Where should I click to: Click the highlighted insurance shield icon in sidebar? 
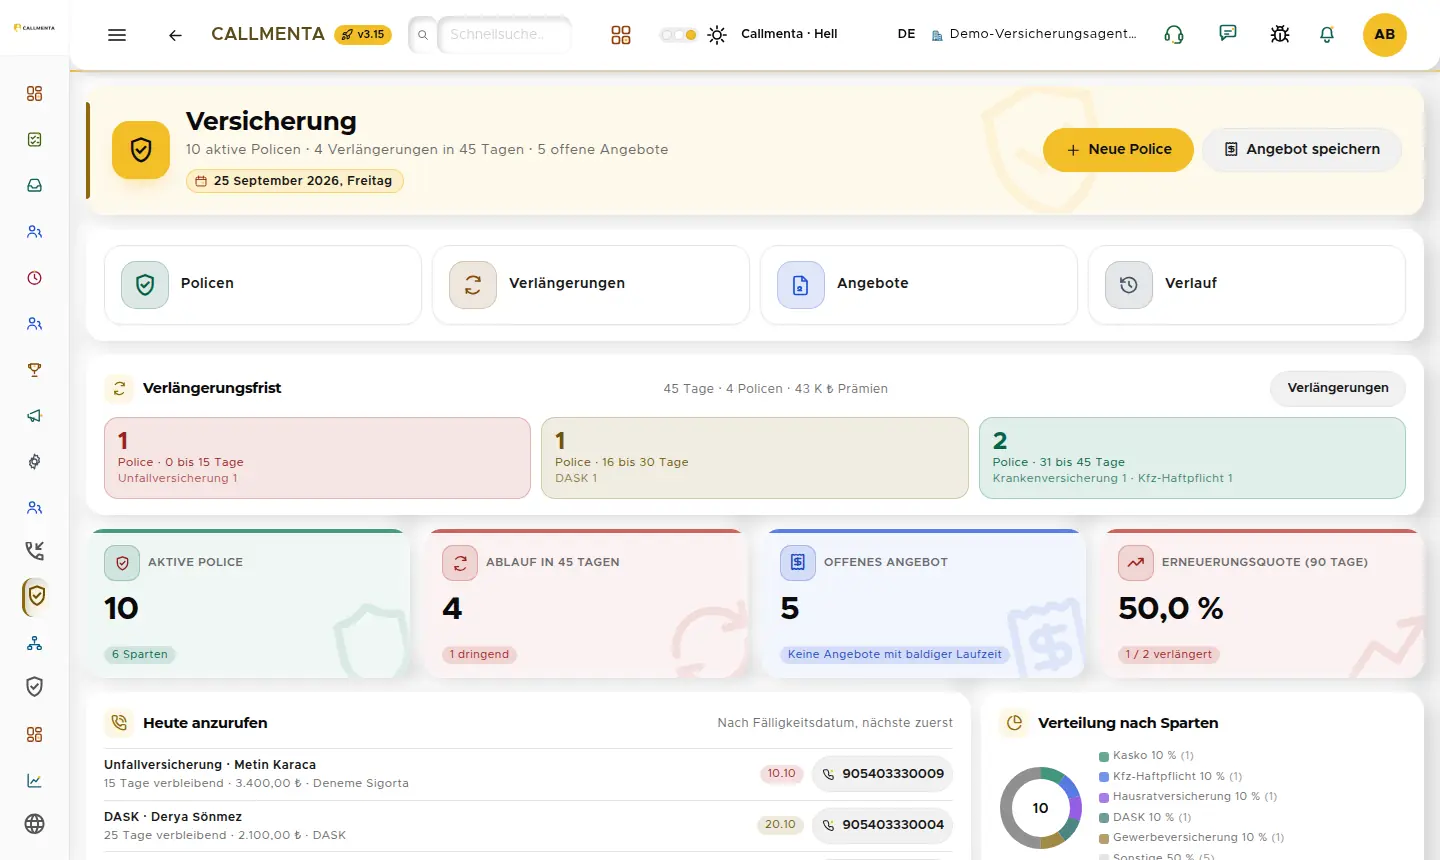[36, 596]
